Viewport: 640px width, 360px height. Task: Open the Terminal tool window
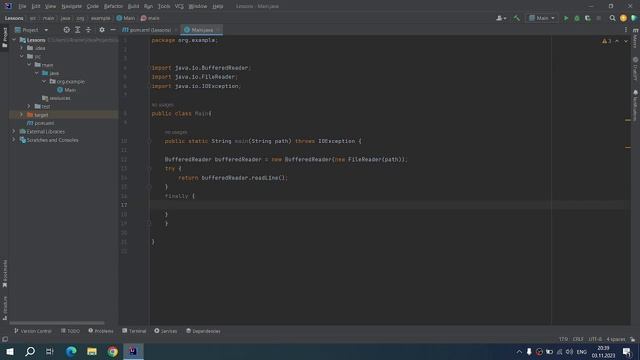coord(134,331)
